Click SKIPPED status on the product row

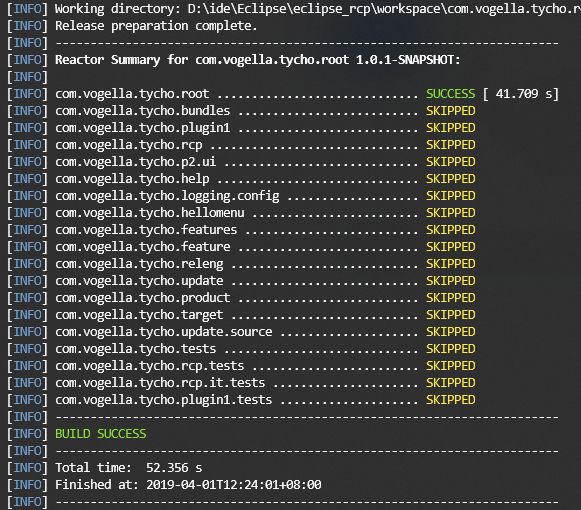[x=450, y=298]
